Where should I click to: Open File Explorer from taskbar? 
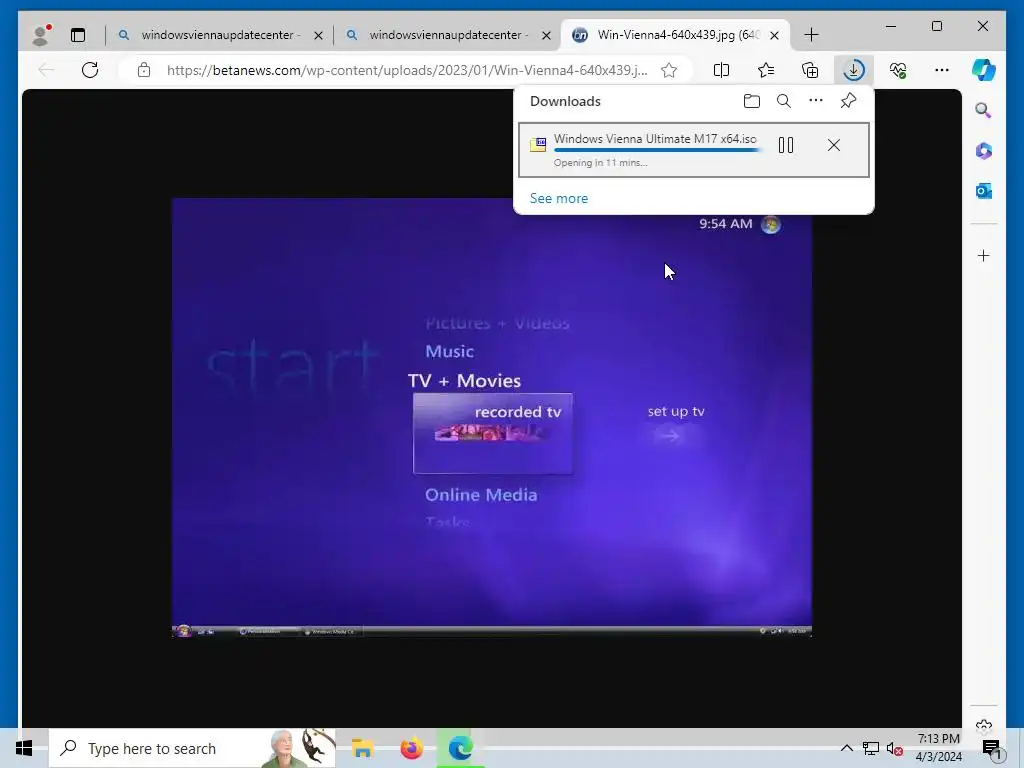[362, 748]
